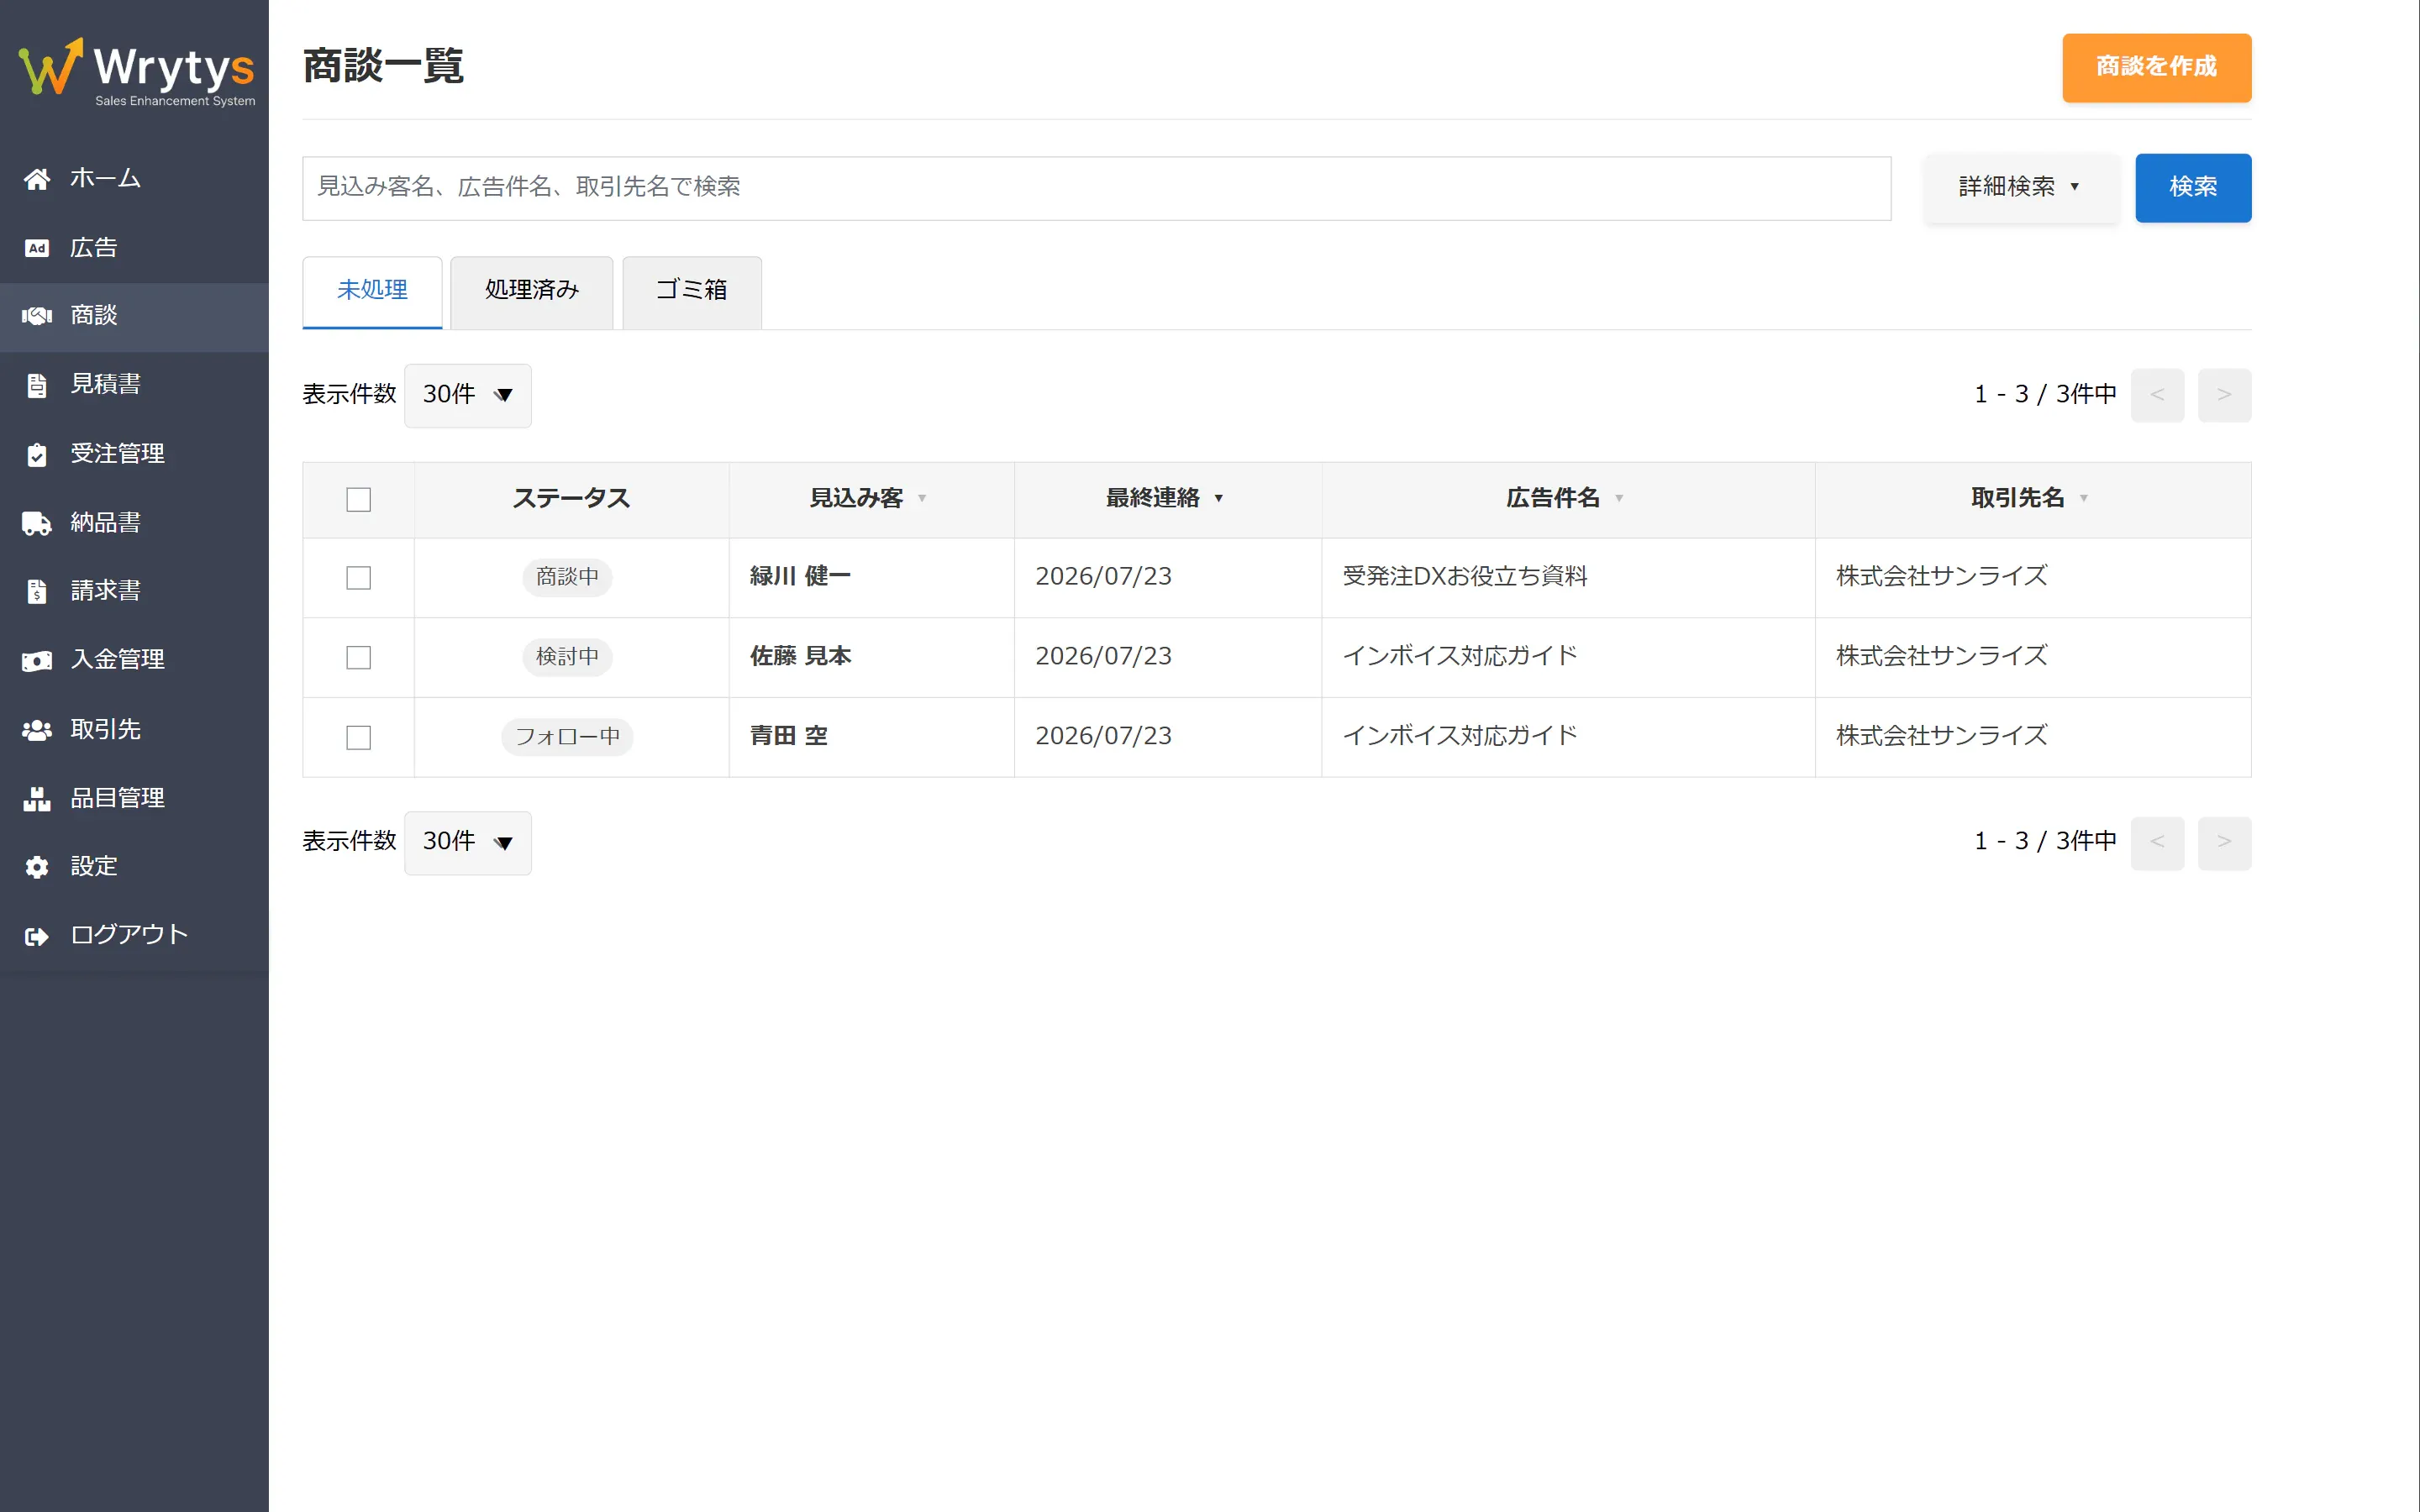Check the row for 青田 空

(x=358, y=738)
